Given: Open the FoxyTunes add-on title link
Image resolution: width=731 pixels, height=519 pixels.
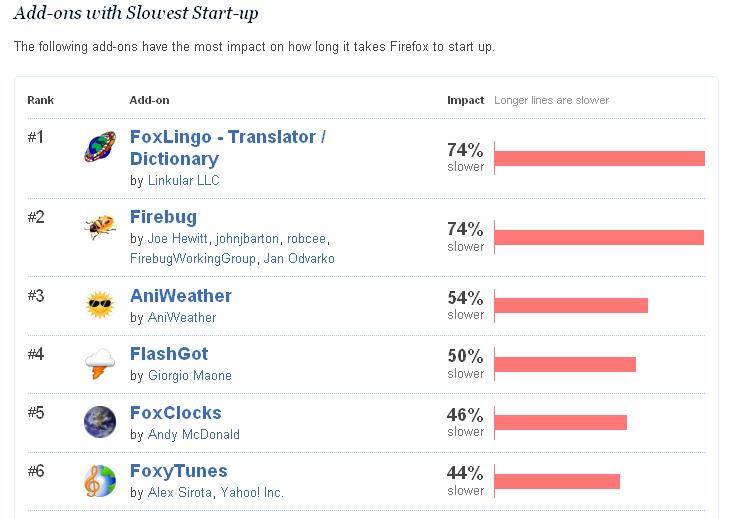Looking at the screenshot, I should [178, 471].
